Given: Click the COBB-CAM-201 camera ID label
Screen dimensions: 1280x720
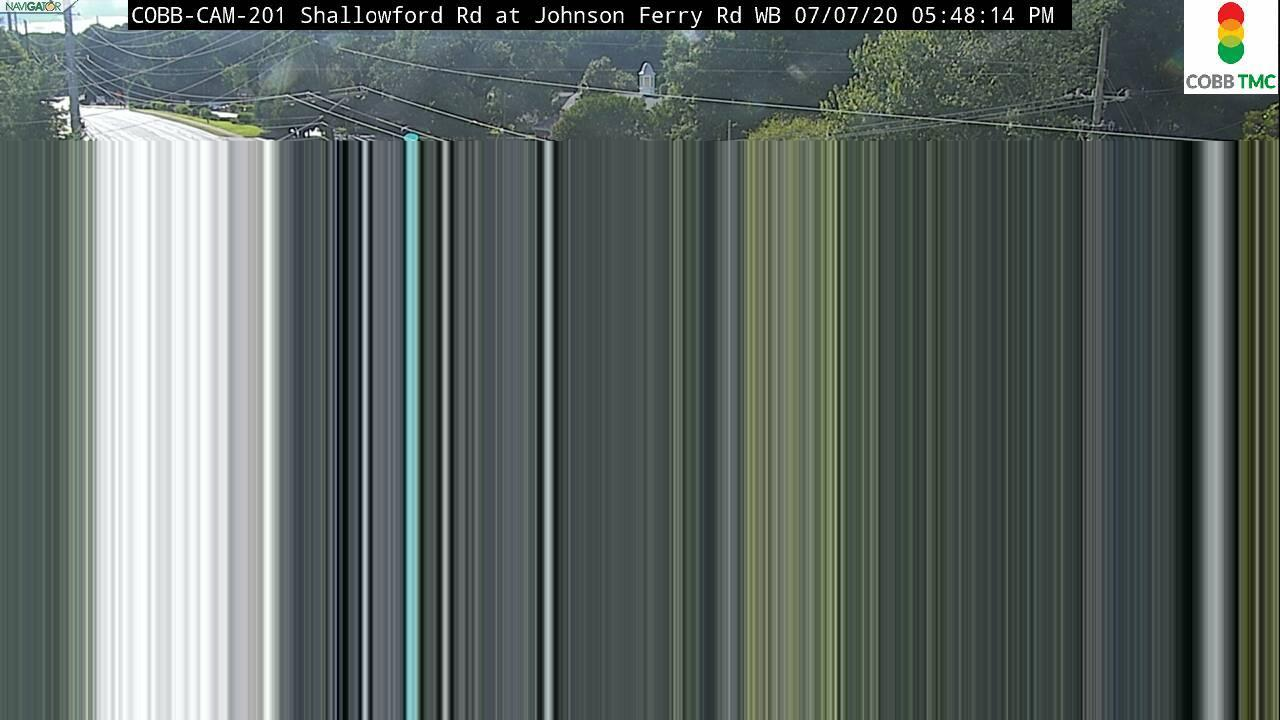Looking at the screenshot, I should (x=210, y=15).
